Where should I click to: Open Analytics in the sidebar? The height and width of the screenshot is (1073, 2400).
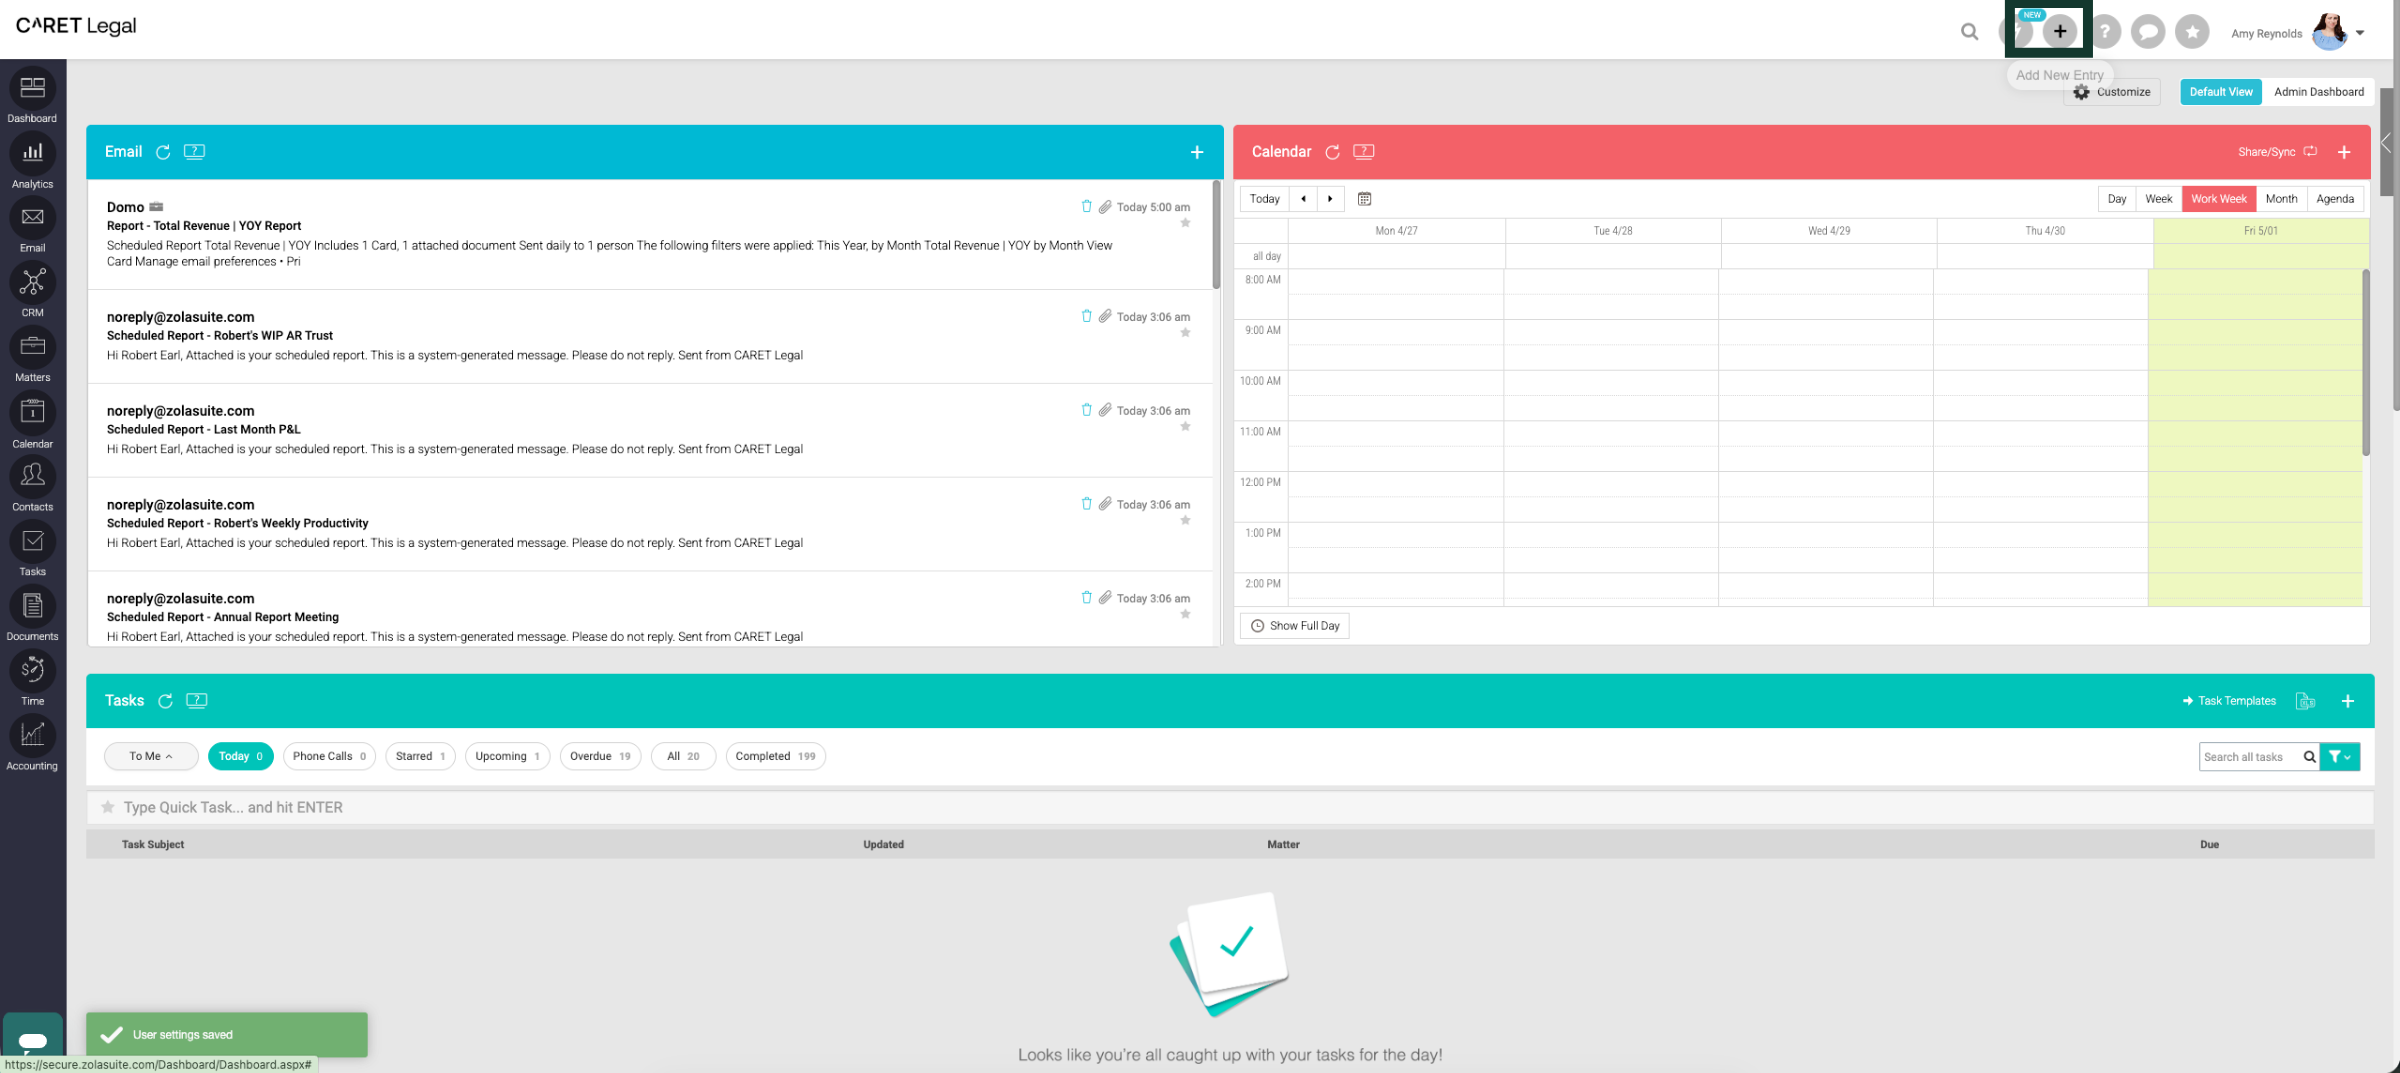click(x=32, y=162)
